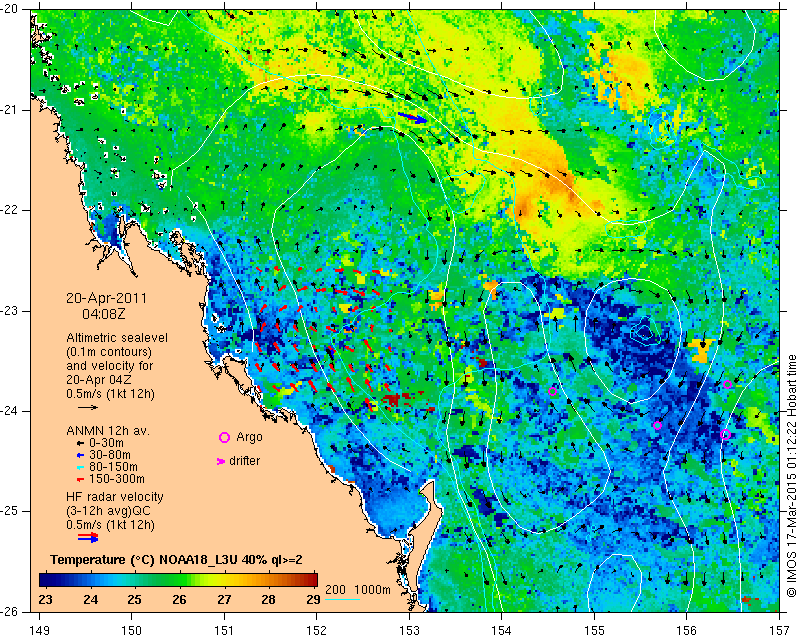This screenshot has height=640, width=800.
Task: Click the '80-150m' depth label
Action: (x=113, y=467)
